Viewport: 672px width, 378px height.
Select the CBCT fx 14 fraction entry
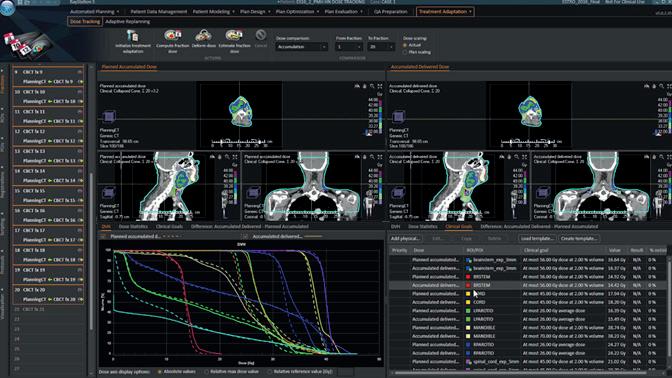point(48,171)
